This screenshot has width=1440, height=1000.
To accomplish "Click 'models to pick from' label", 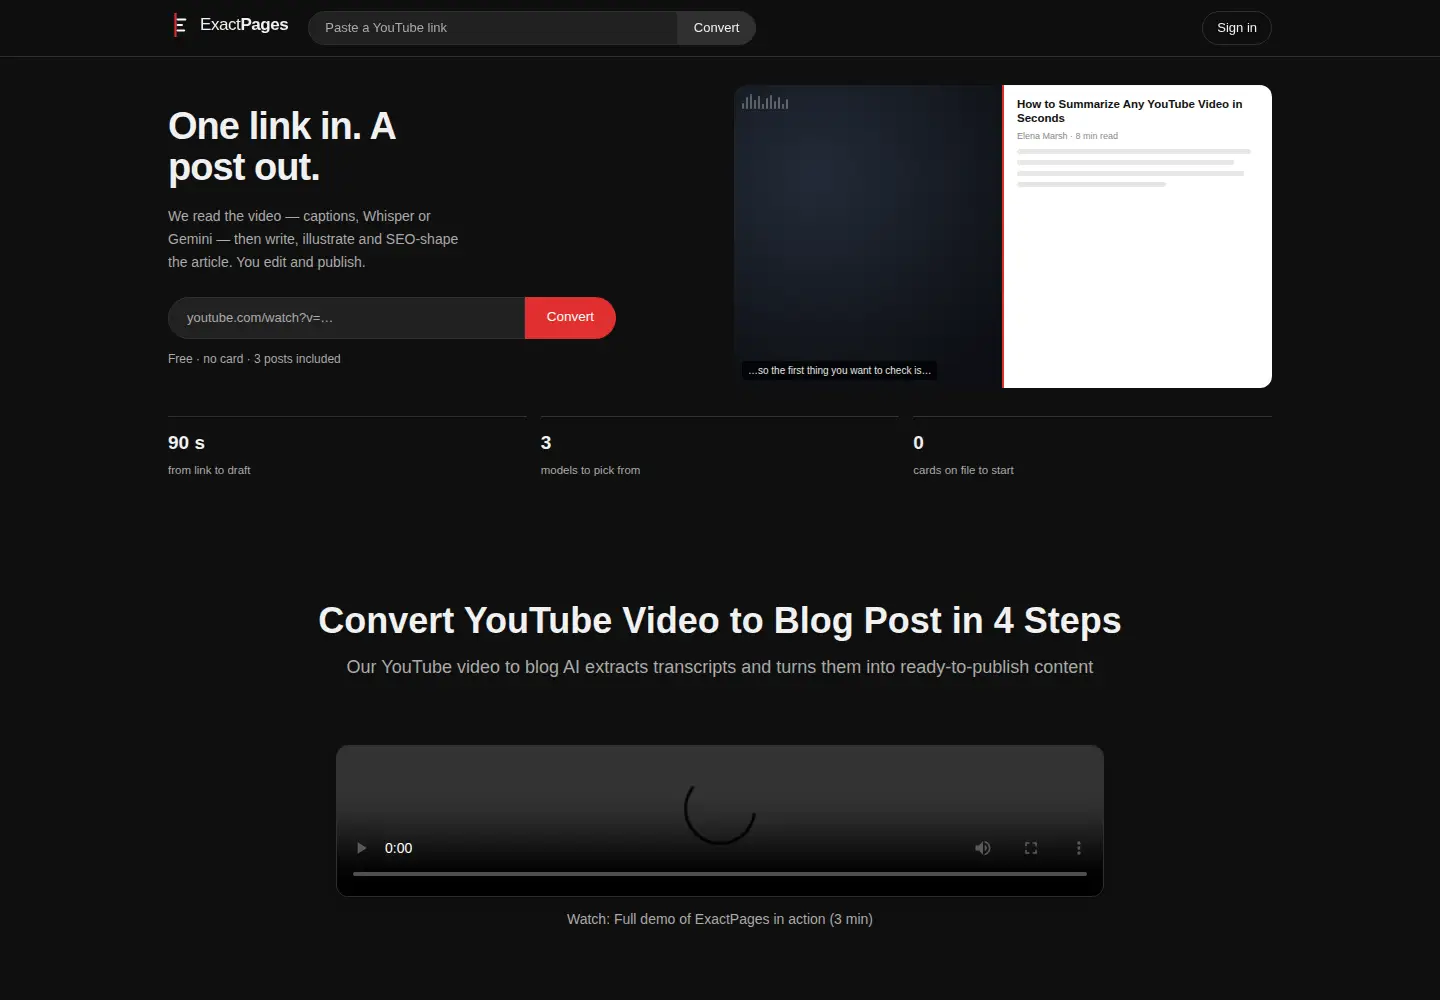I will [590, 470].
